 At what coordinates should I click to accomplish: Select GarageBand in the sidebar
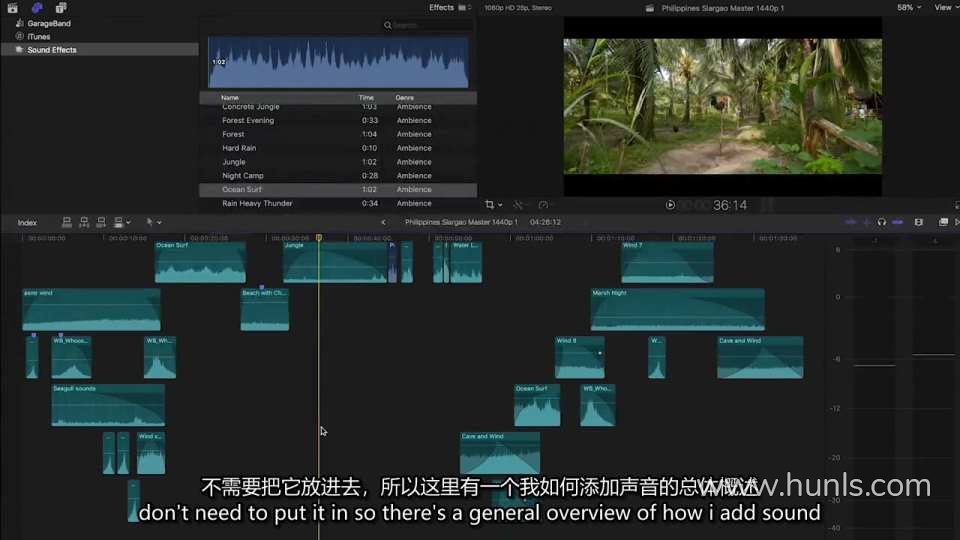coord(49,23)
